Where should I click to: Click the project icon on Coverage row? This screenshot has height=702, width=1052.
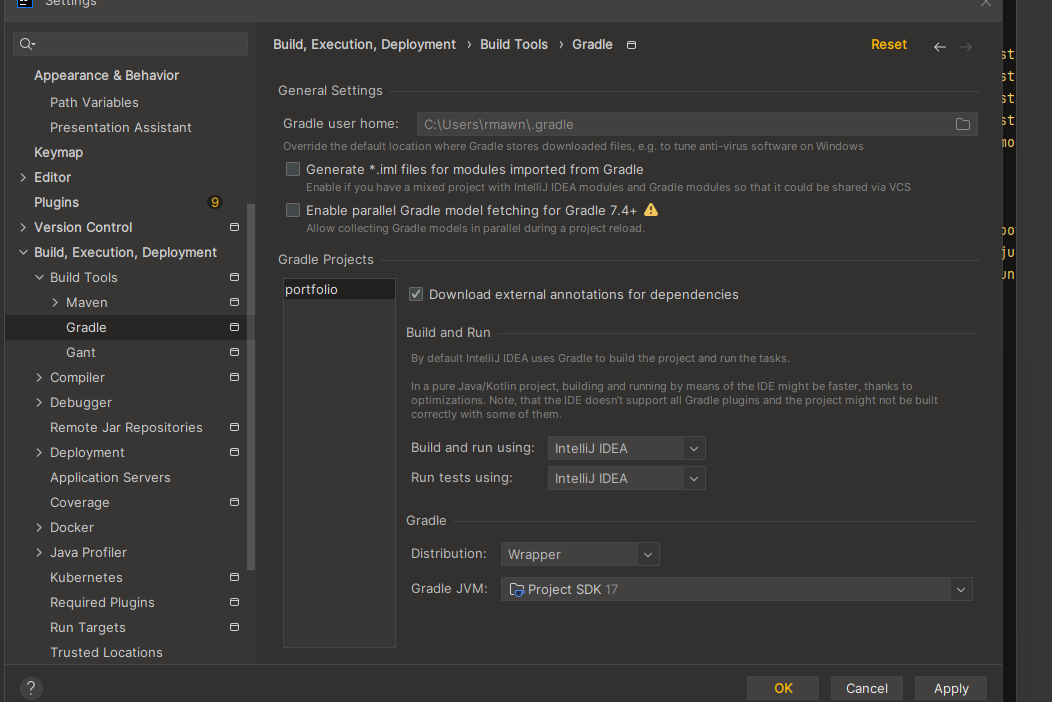[234, 502]
